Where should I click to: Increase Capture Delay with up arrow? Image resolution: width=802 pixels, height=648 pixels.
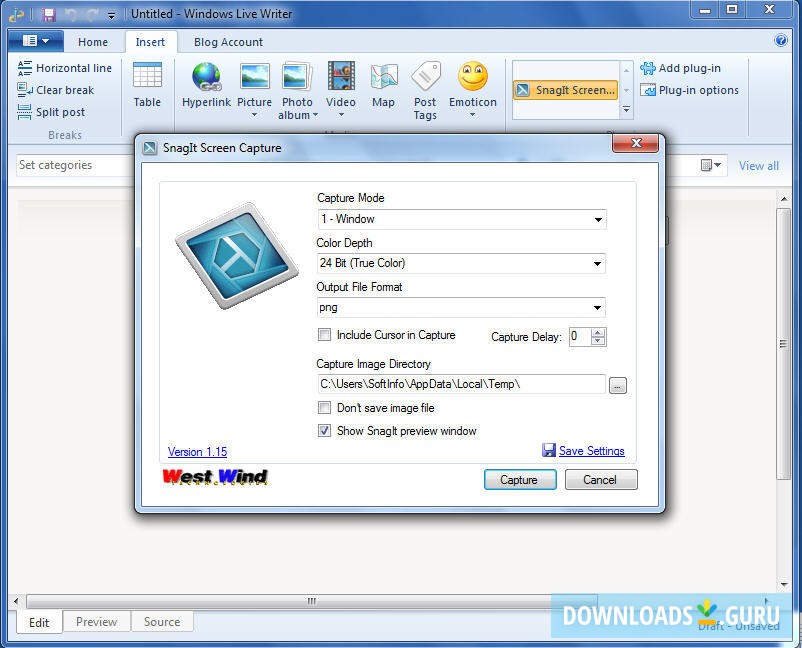[x=597, y=332]
